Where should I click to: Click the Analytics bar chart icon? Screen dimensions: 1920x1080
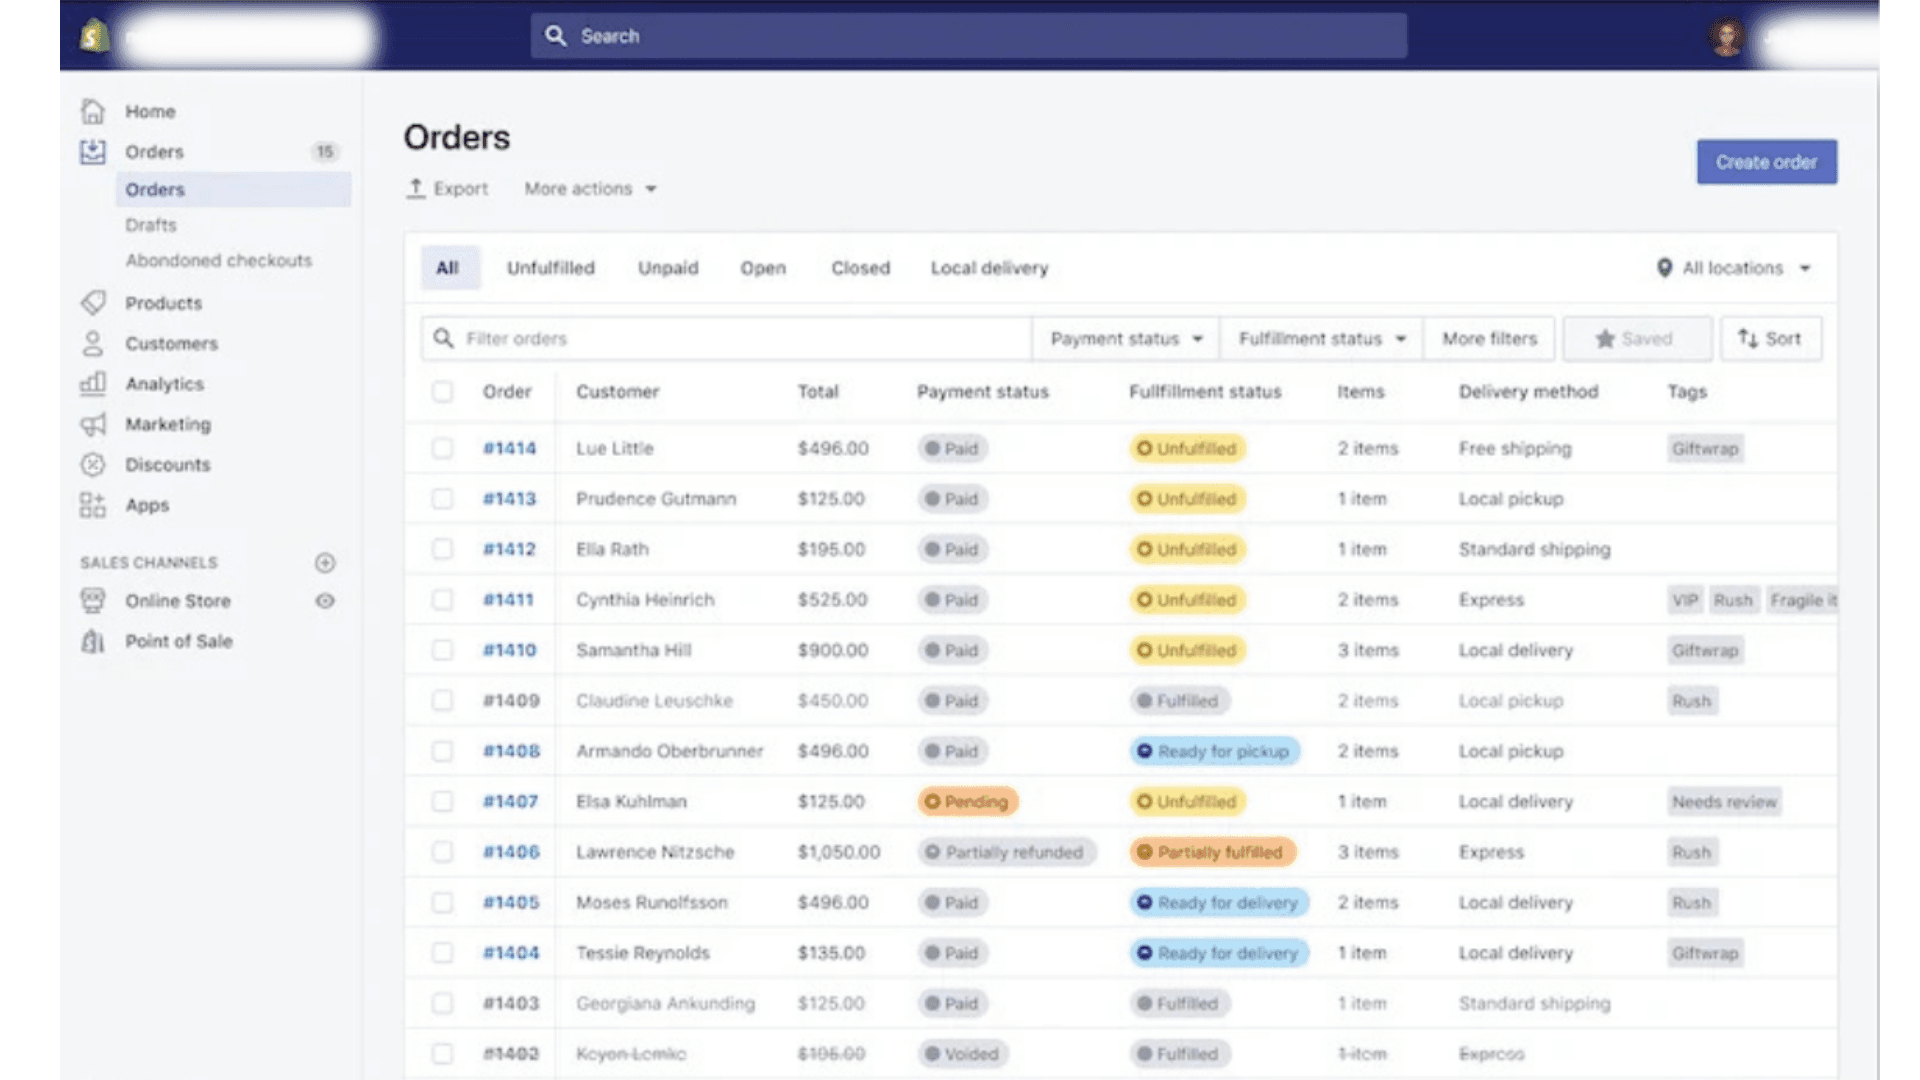click(x=93, y=383)
